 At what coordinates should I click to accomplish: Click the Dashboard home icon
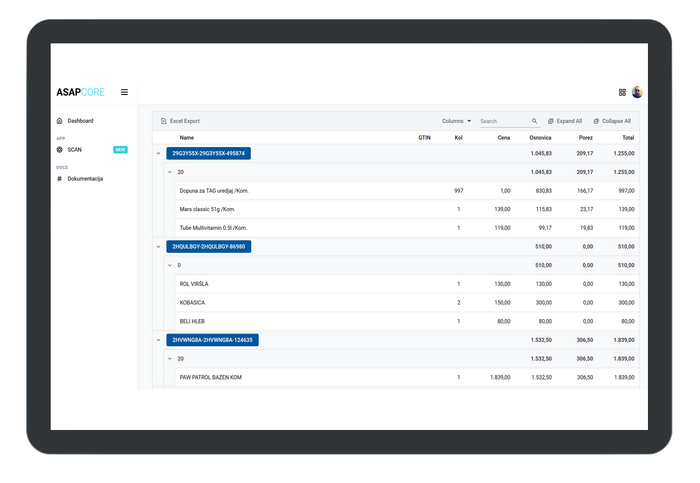point(60,121)
